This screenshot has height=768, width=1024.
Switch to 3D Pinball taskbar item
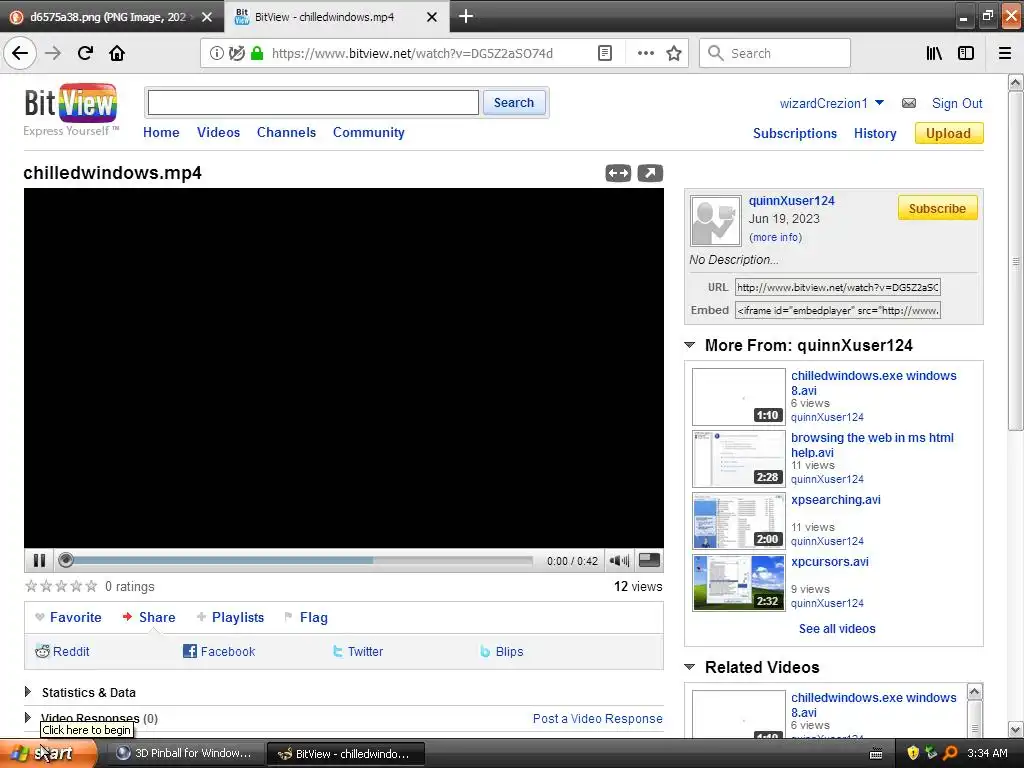185,753
